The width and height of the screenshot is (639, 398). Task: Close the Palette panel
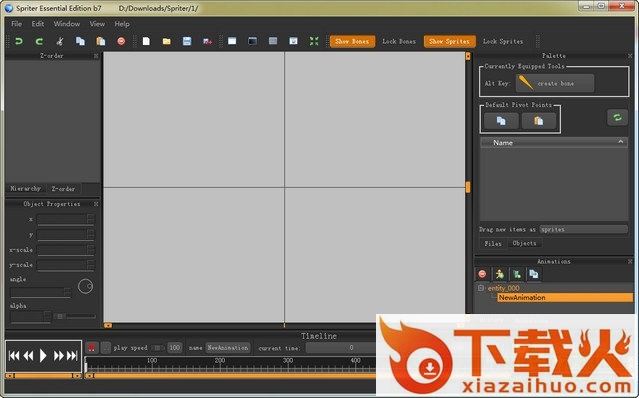point(630,56)
